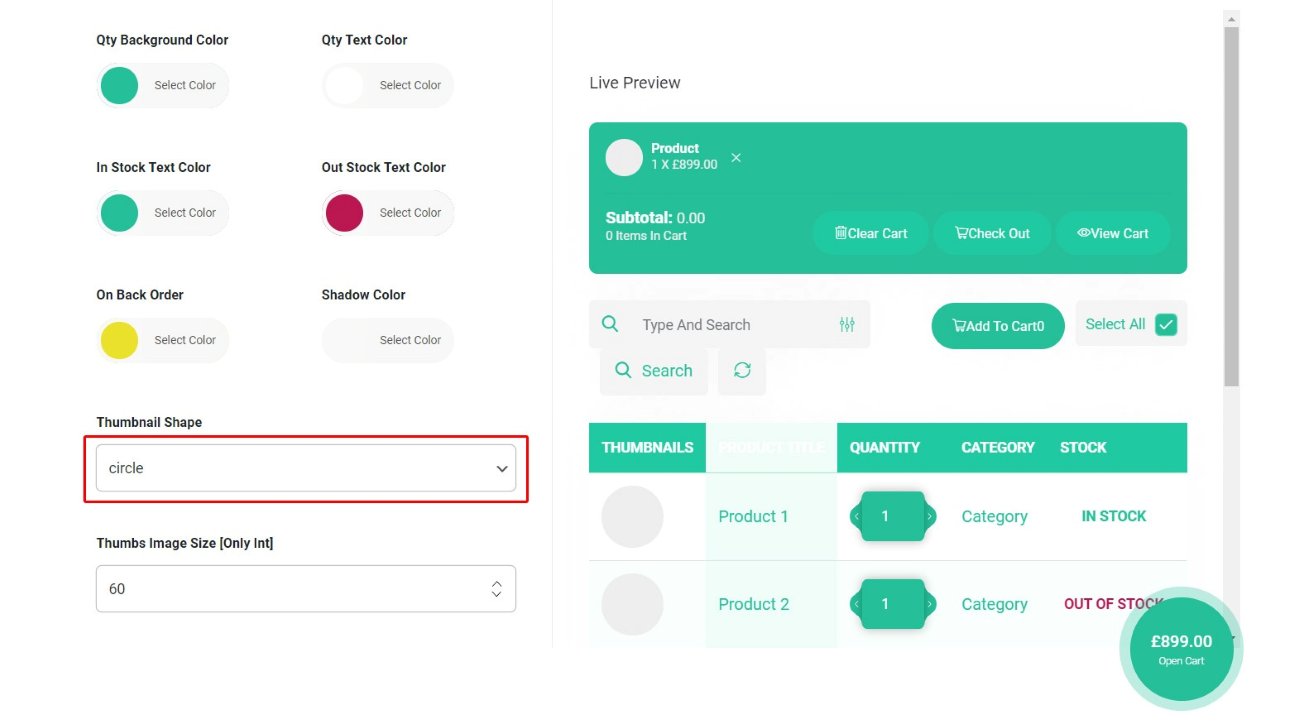The width and height of the screenshot is (1300, 725).
Task: Click the Quantity column header
Action: (x=885, y=447)
